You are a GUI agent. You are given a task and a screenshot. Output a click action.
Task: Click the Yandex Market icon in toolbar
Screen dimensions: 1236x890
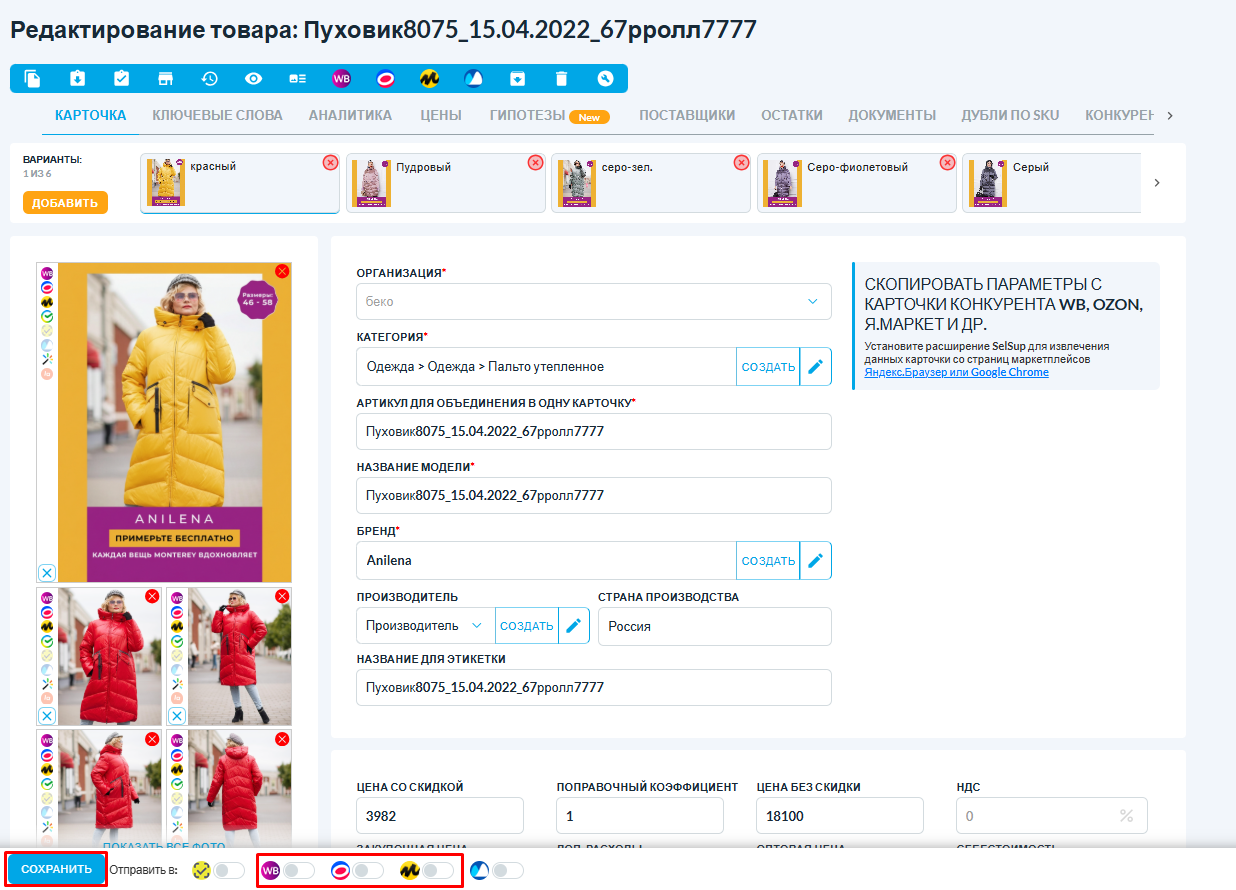pyautogui.click(x=429, y=79)
